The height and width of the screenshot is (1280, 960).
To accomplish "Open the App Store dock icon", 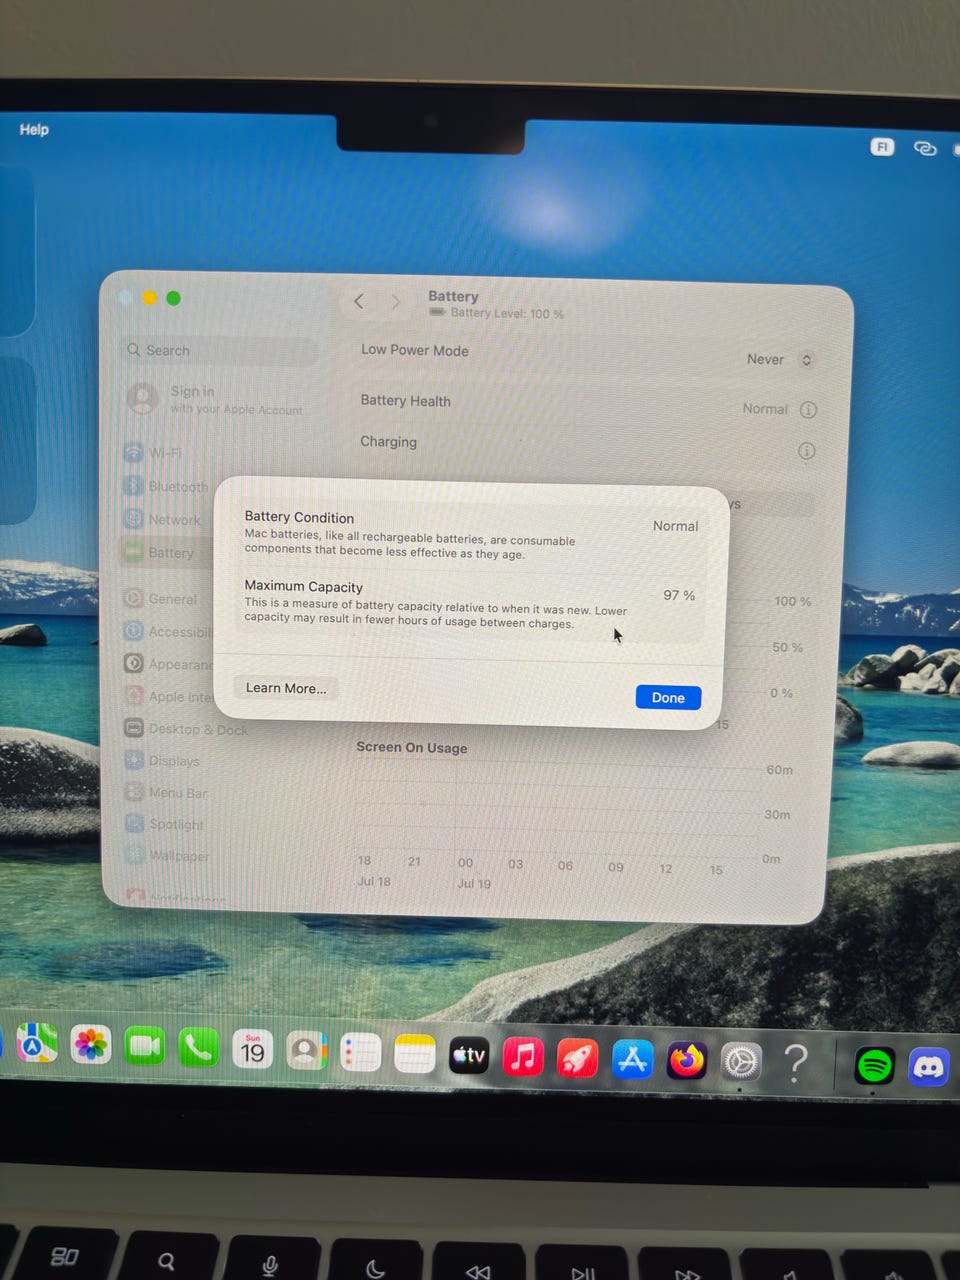I will point(632,1059).
